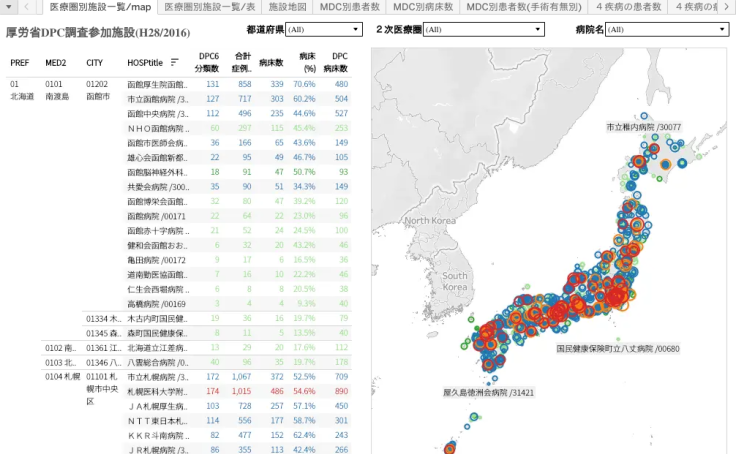The height and width of the screenshot is (454, 736).
Task: Click the MED2 column header
Action: [55, 62]
